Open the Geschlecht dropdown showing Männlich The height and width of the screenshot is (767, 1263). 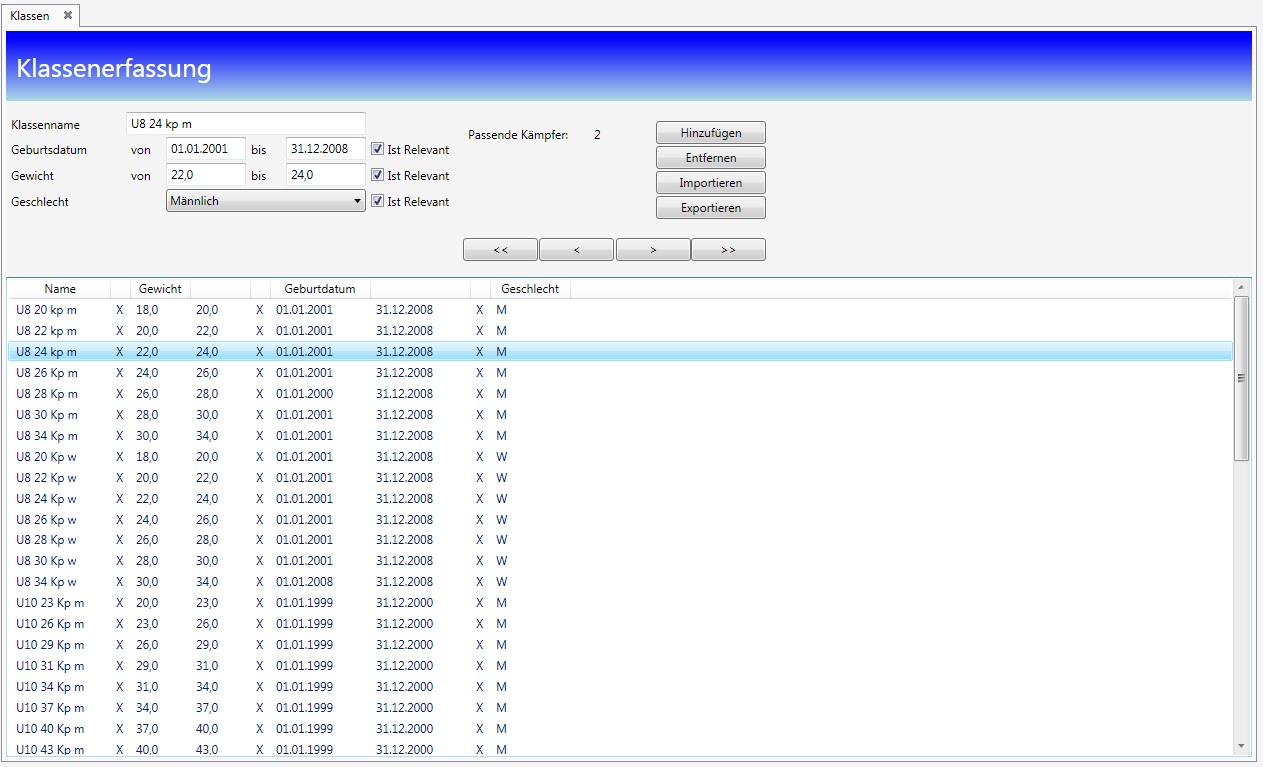click(266, 201)
